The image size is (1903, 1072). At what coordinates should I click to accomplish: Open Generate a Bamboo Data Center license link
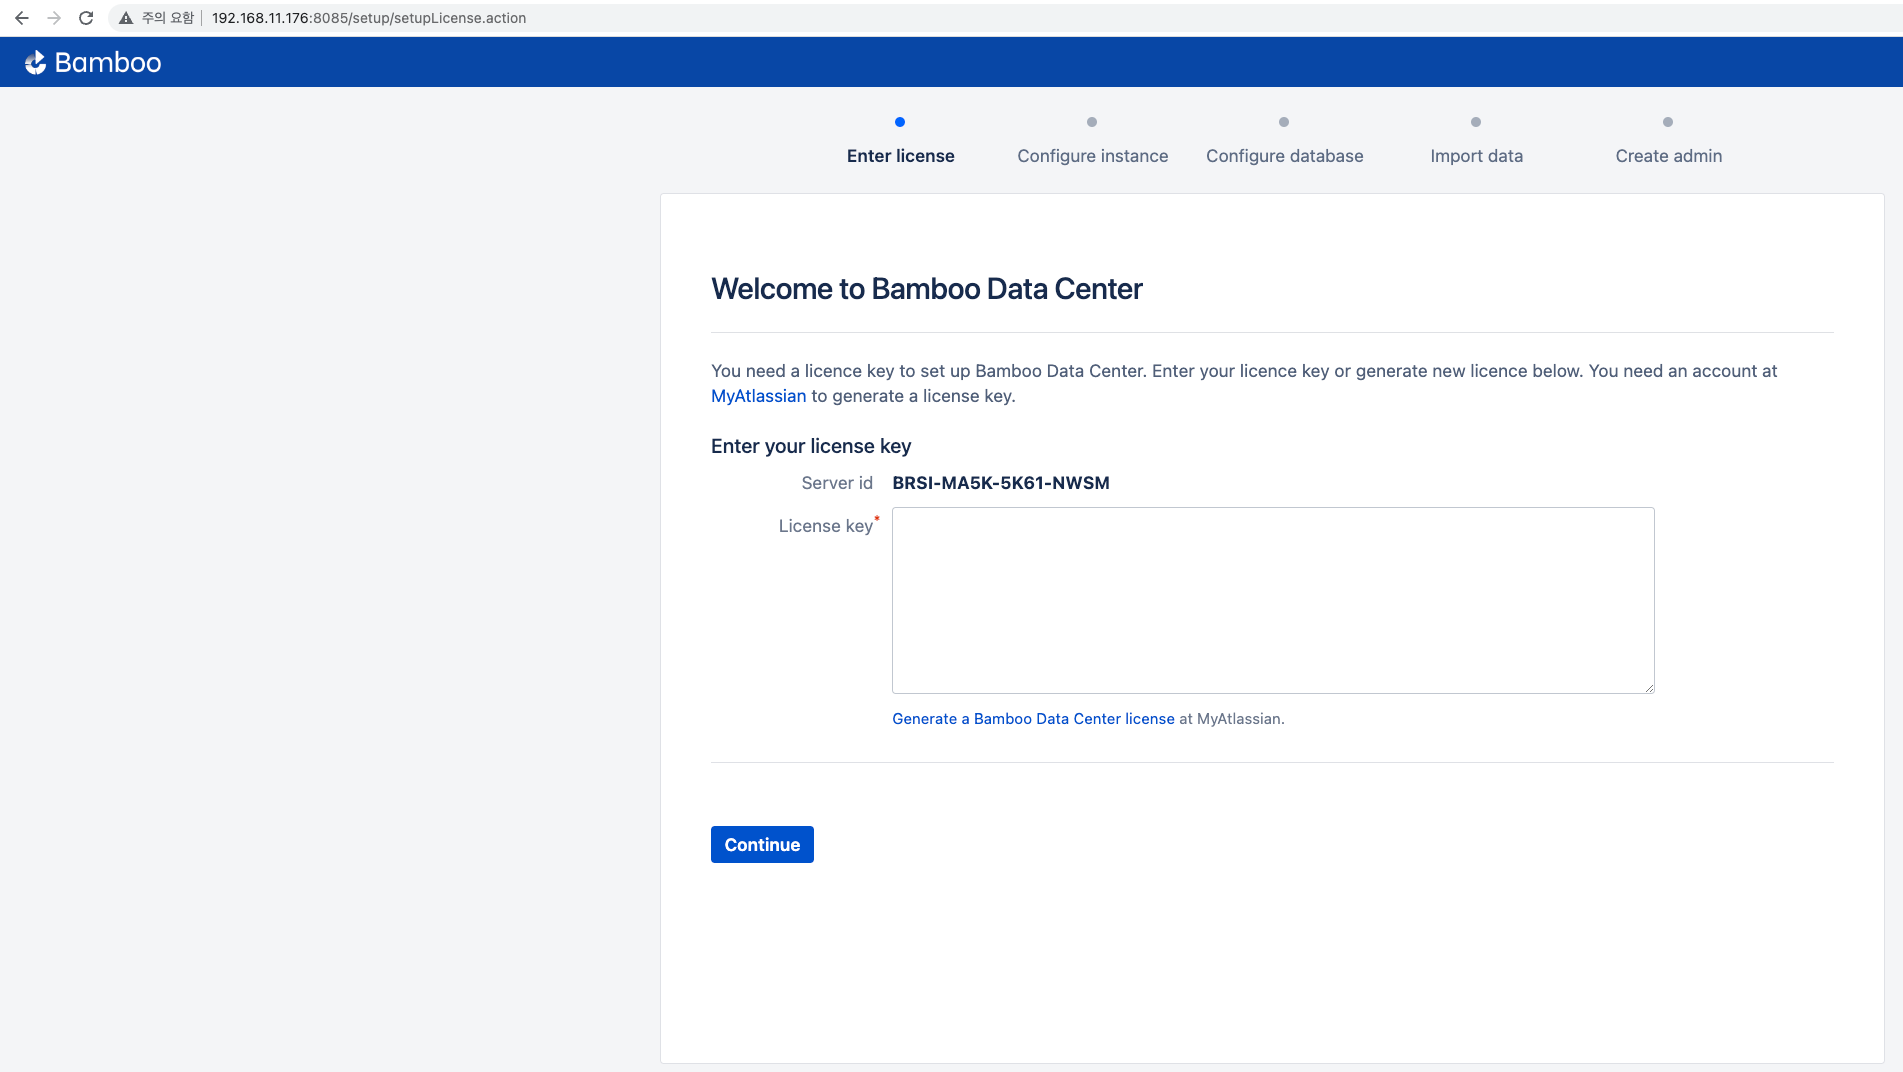tap(1033, 719)
